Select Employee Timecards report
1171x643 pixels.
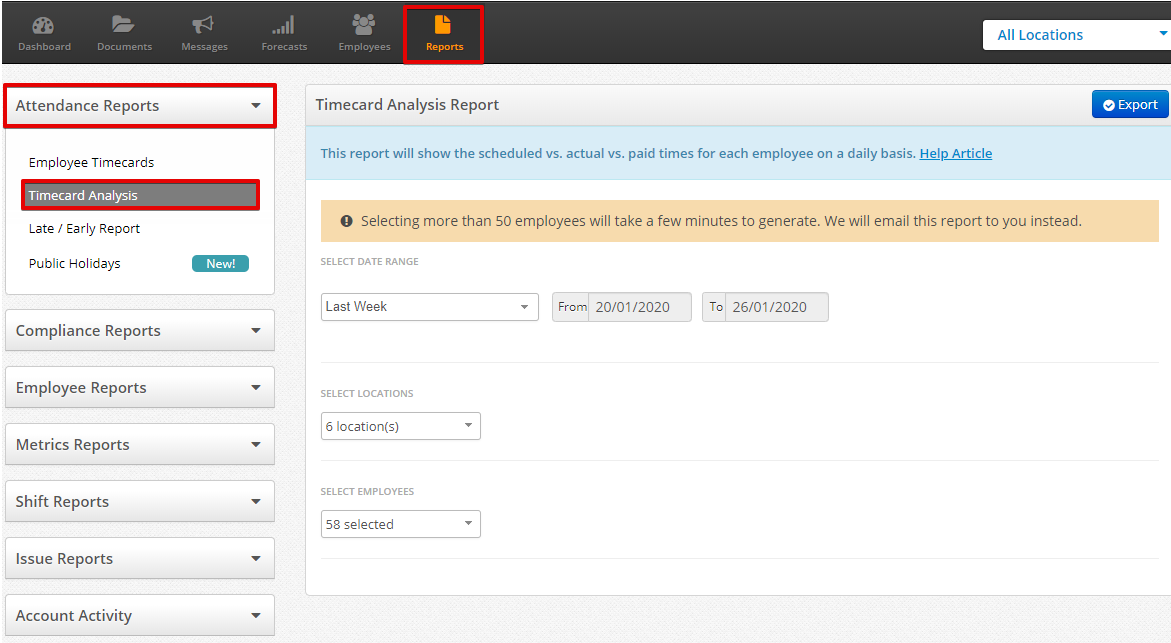[x=91, y=163]
